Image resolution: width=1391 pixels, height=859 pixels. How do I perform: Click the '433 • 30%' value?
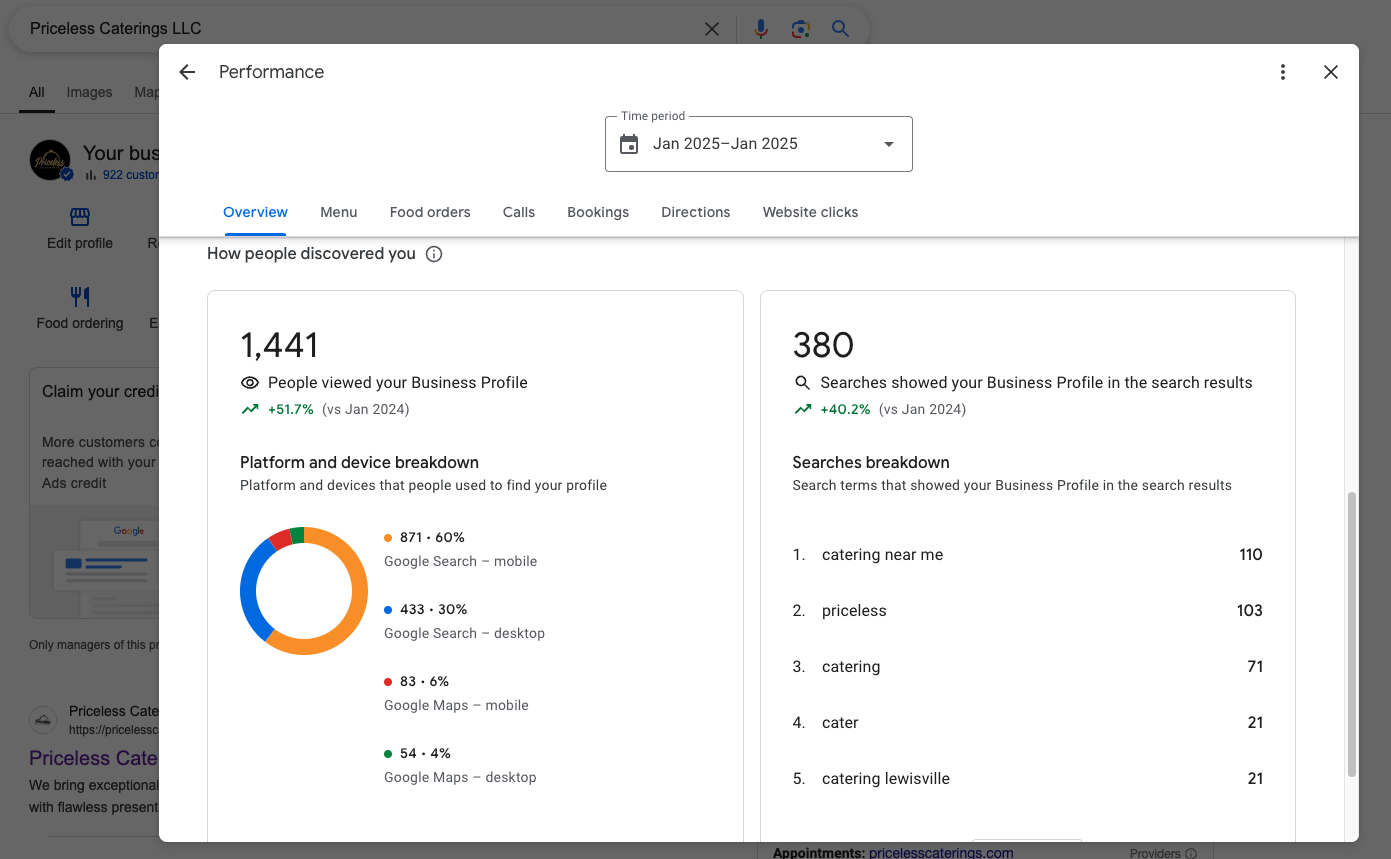coord(434,610)
